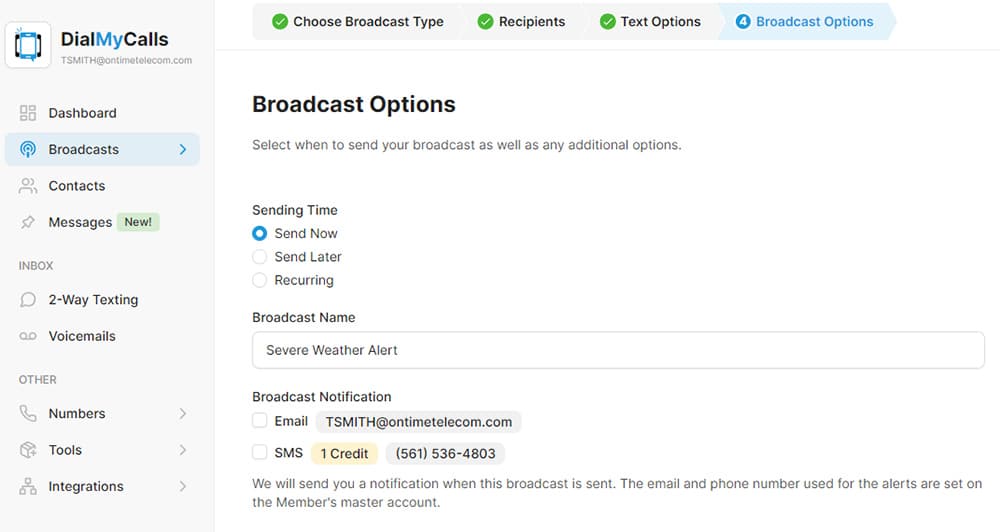Click the Contacts people icon
This screenshot has height=532, width=1000.
[28, 186]
